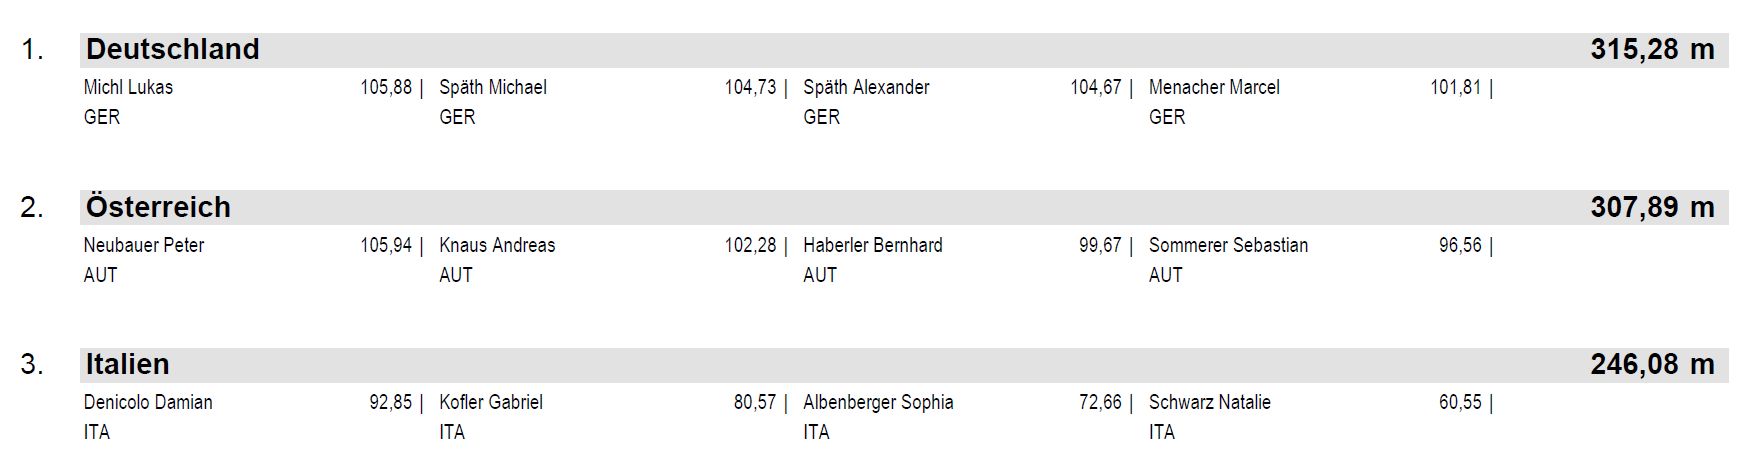Select Sommerer Sebastian entry
Viewport: 1754px width, 459px height.
1228,245
